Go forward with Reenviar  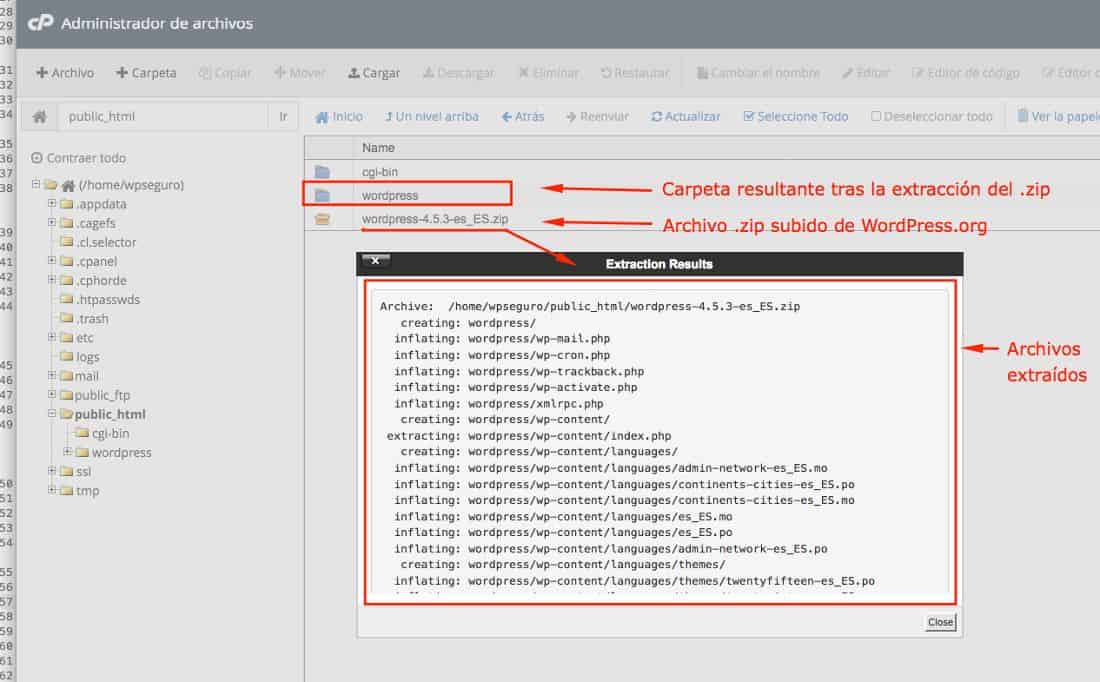597,116
